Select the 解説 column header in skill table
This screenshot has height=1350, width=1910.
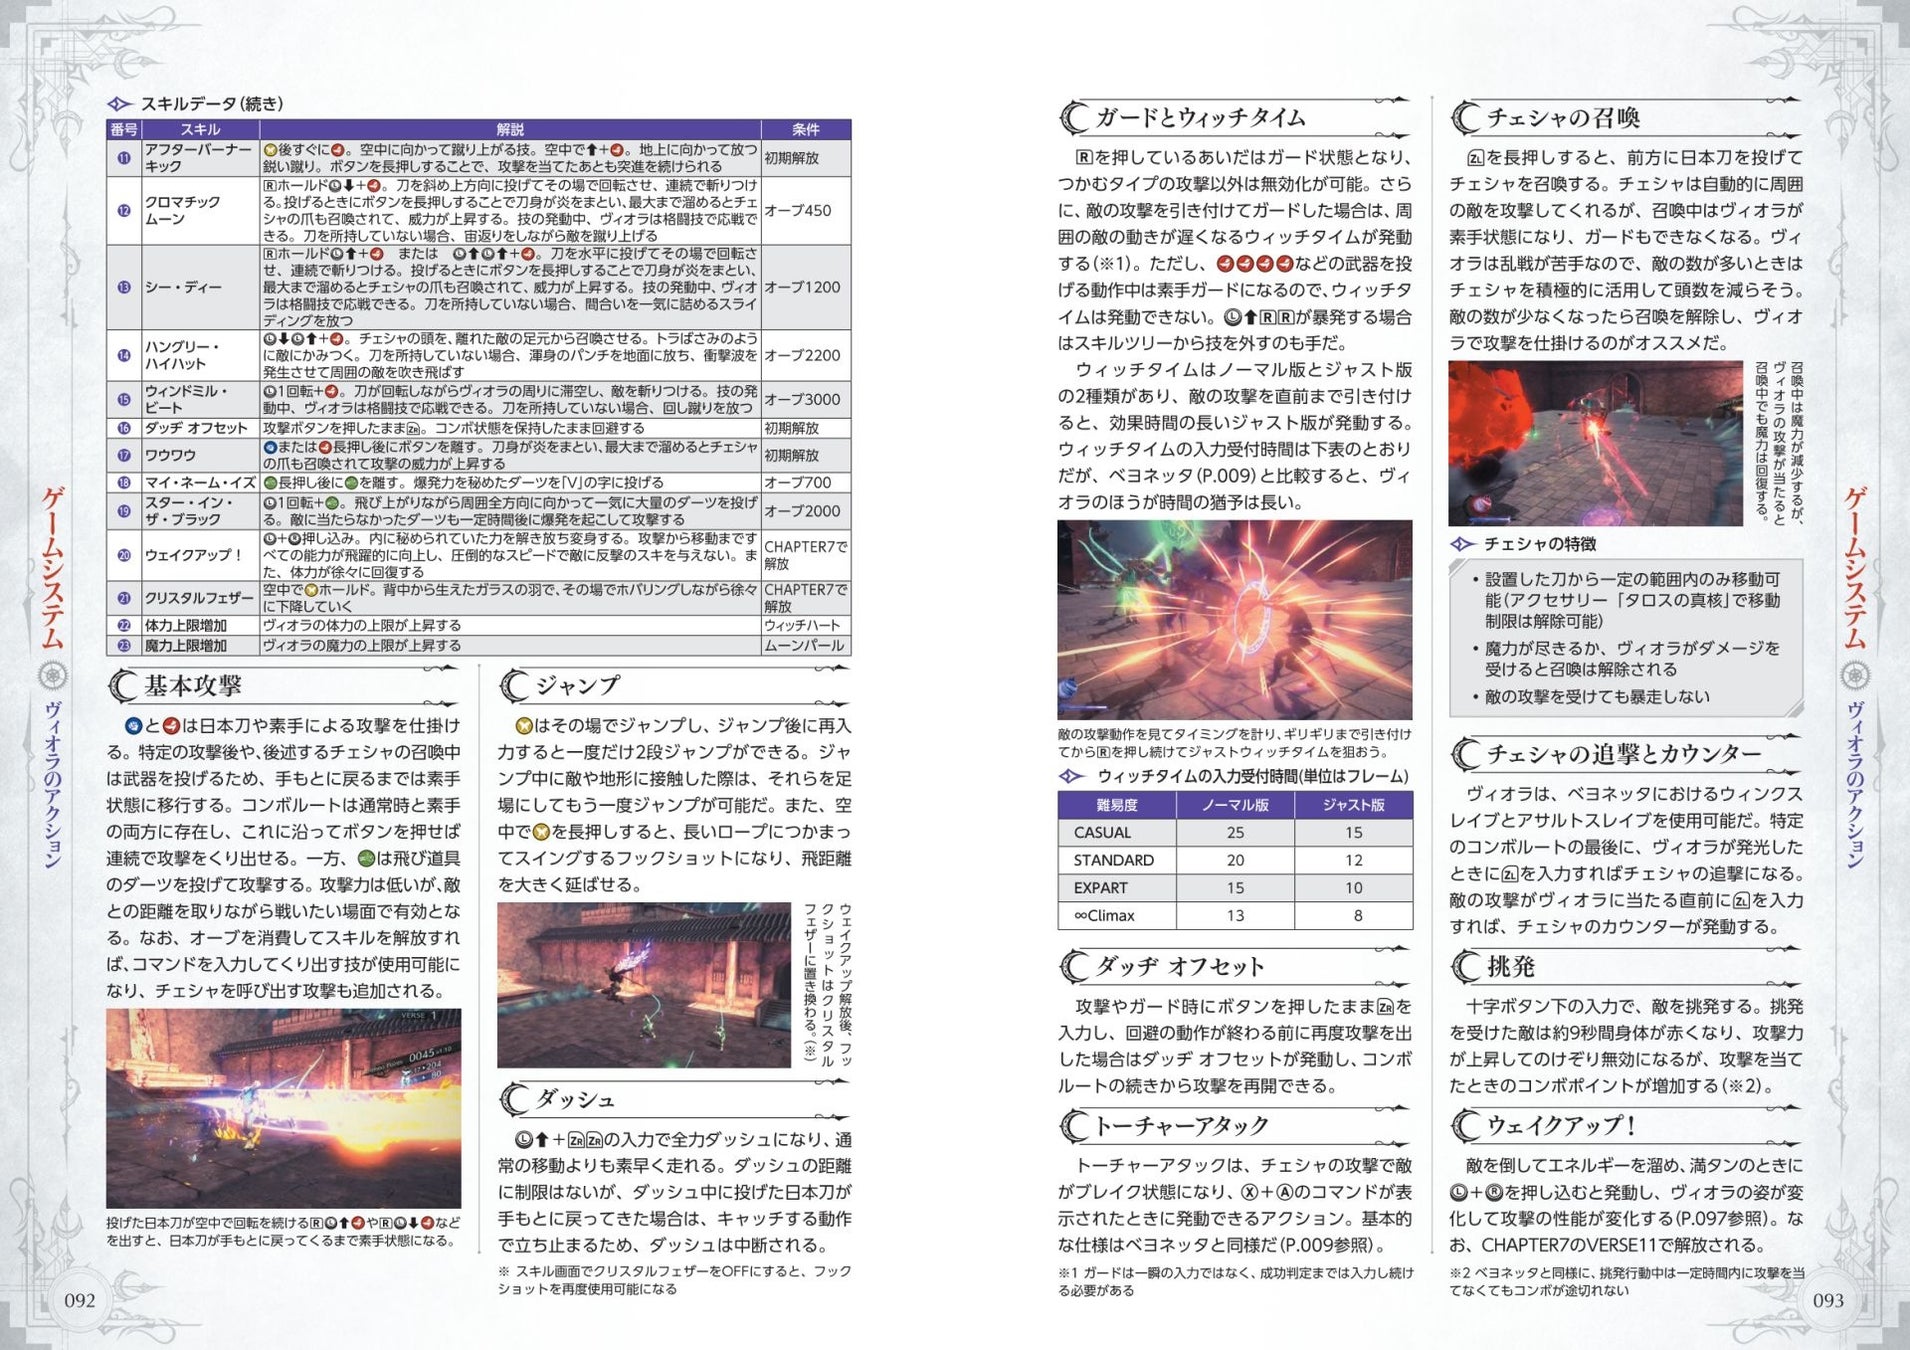[510, 129]
